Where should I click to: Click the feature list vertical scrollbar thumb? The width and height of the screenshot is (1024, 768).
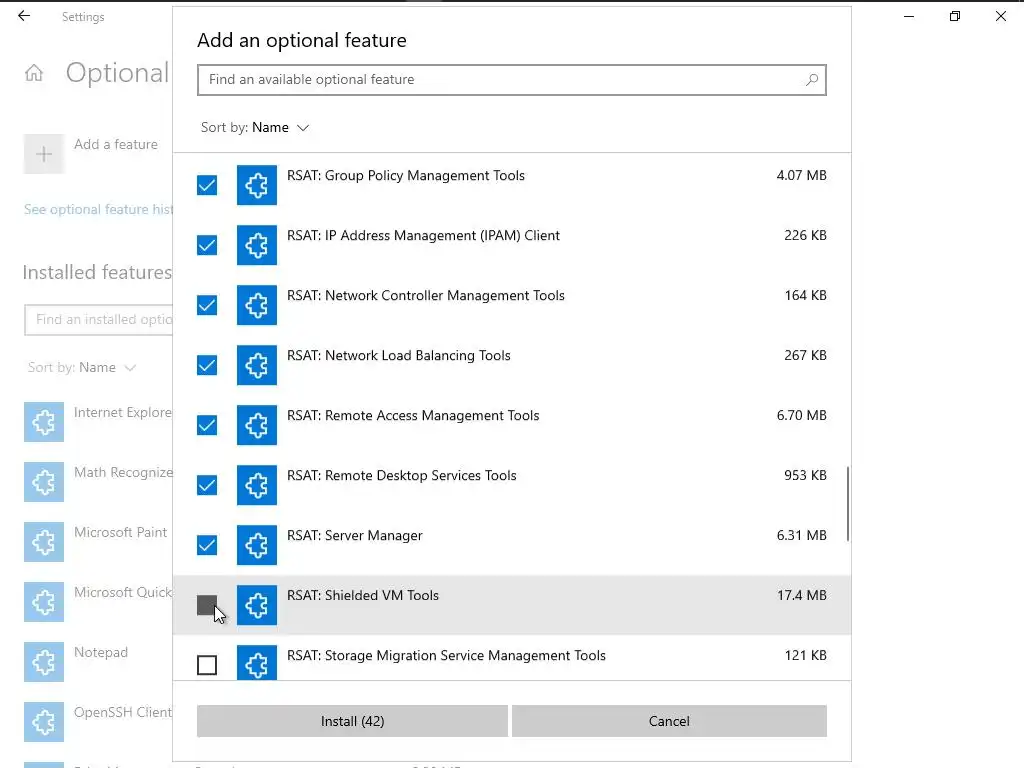pos(848,503)
